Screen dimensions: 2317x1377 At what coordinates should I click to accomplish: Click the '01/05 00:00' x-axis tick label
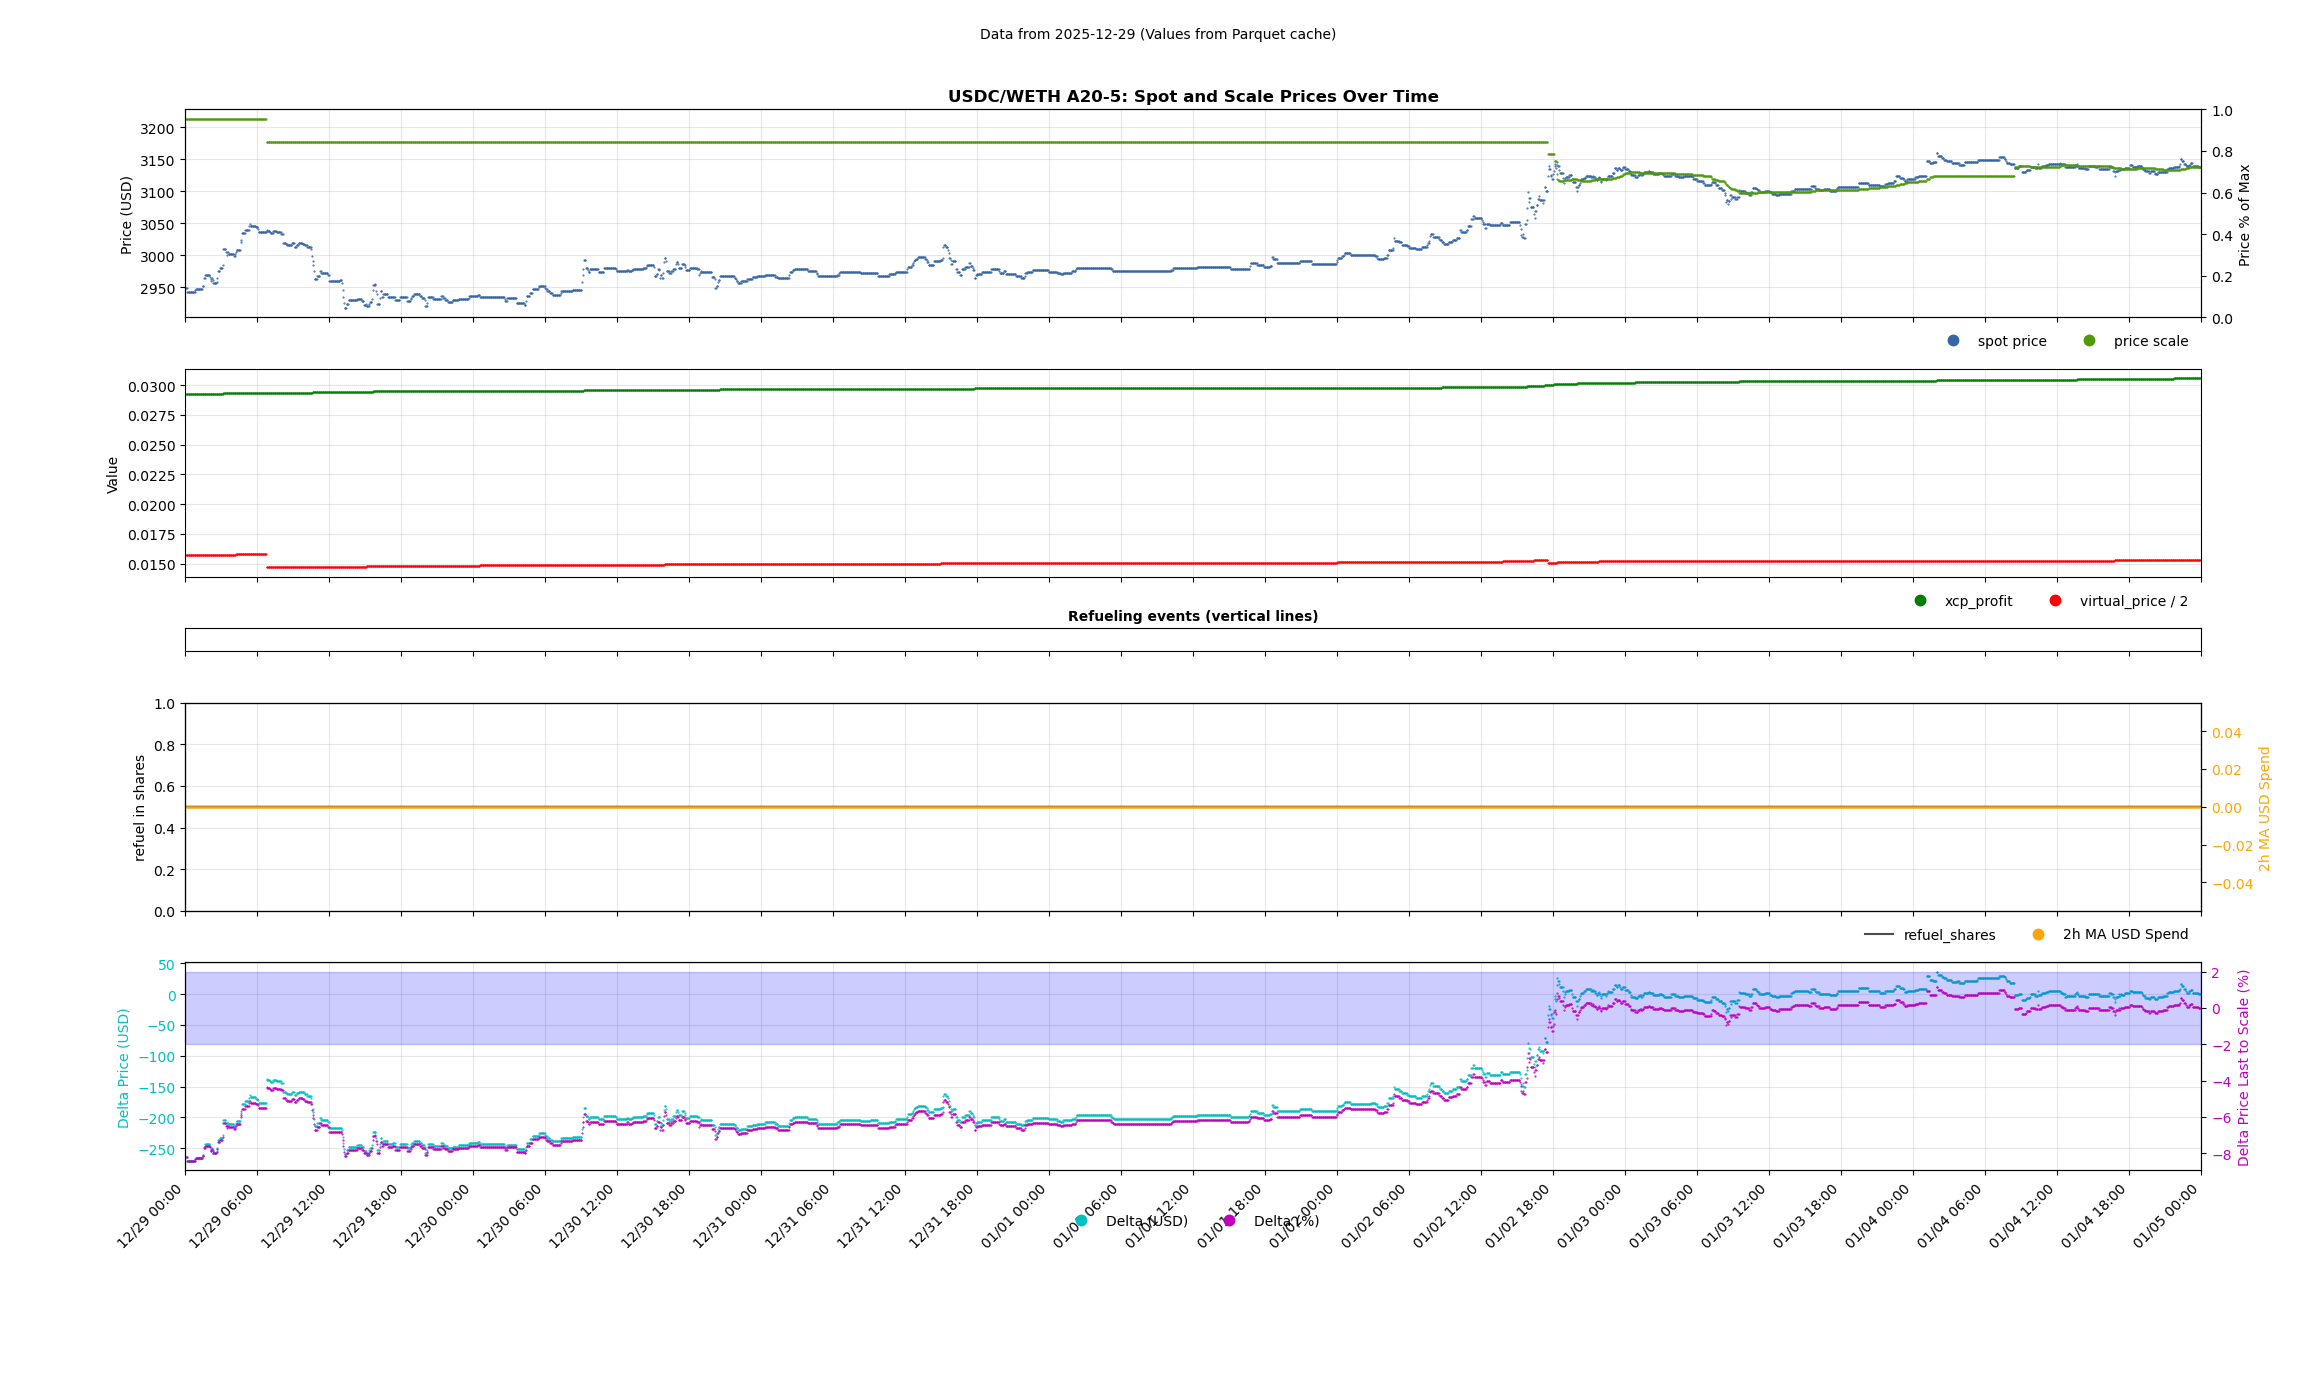point(2166,1216)
